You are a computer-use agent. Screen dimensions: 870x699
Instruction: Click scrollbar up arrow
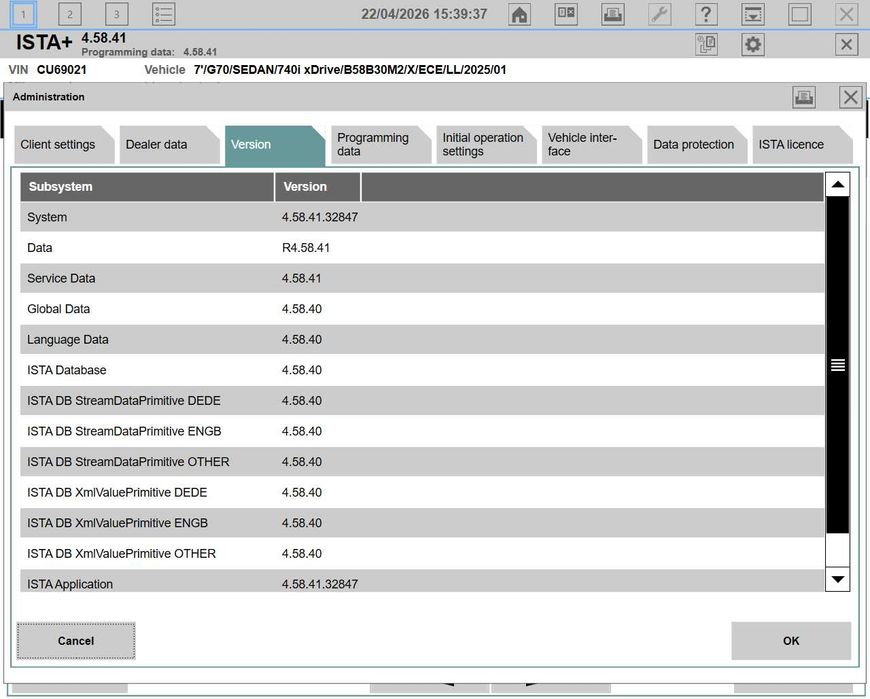838,185
